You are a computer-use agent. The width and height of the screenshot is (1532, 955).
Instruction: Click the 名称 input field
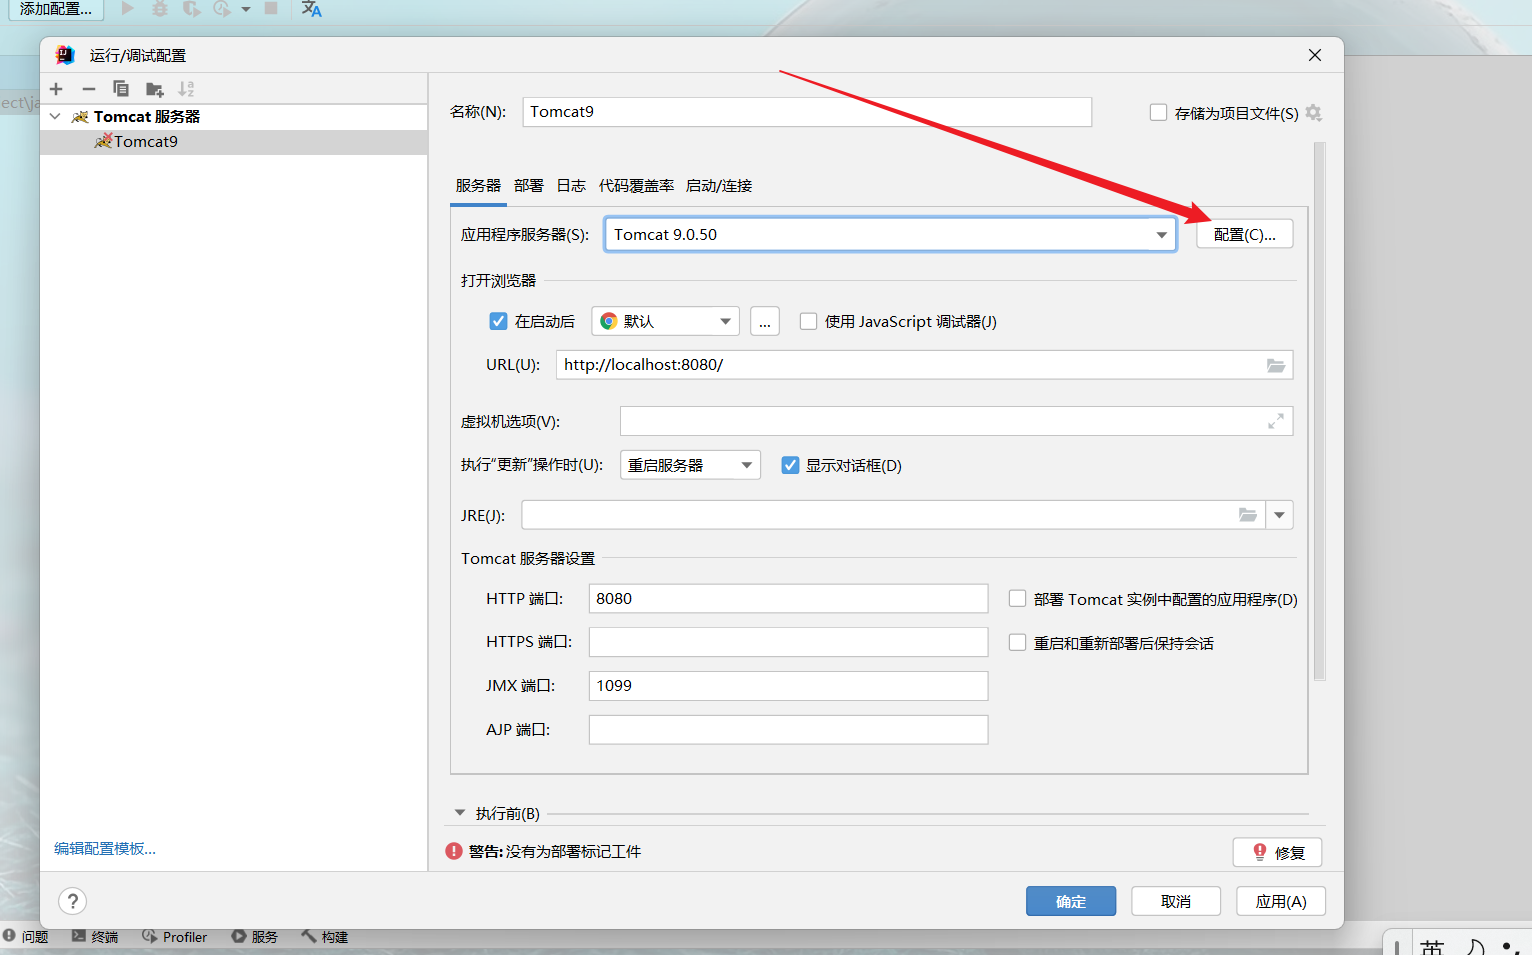[x=807, y=112]
